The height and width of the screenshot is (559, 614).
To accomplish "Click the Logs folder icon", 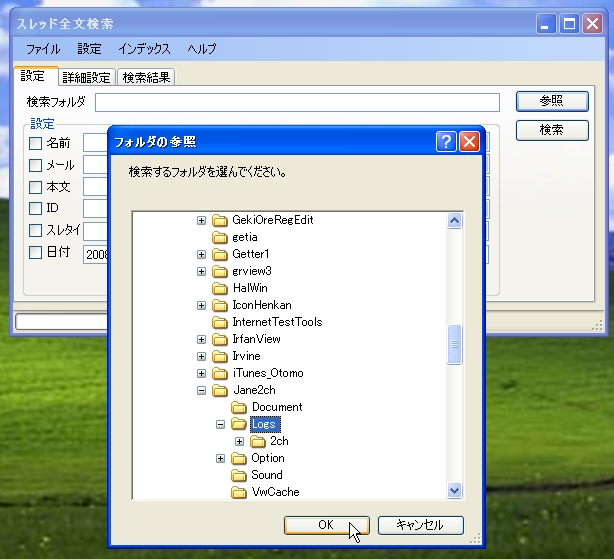I will (238, 424).
